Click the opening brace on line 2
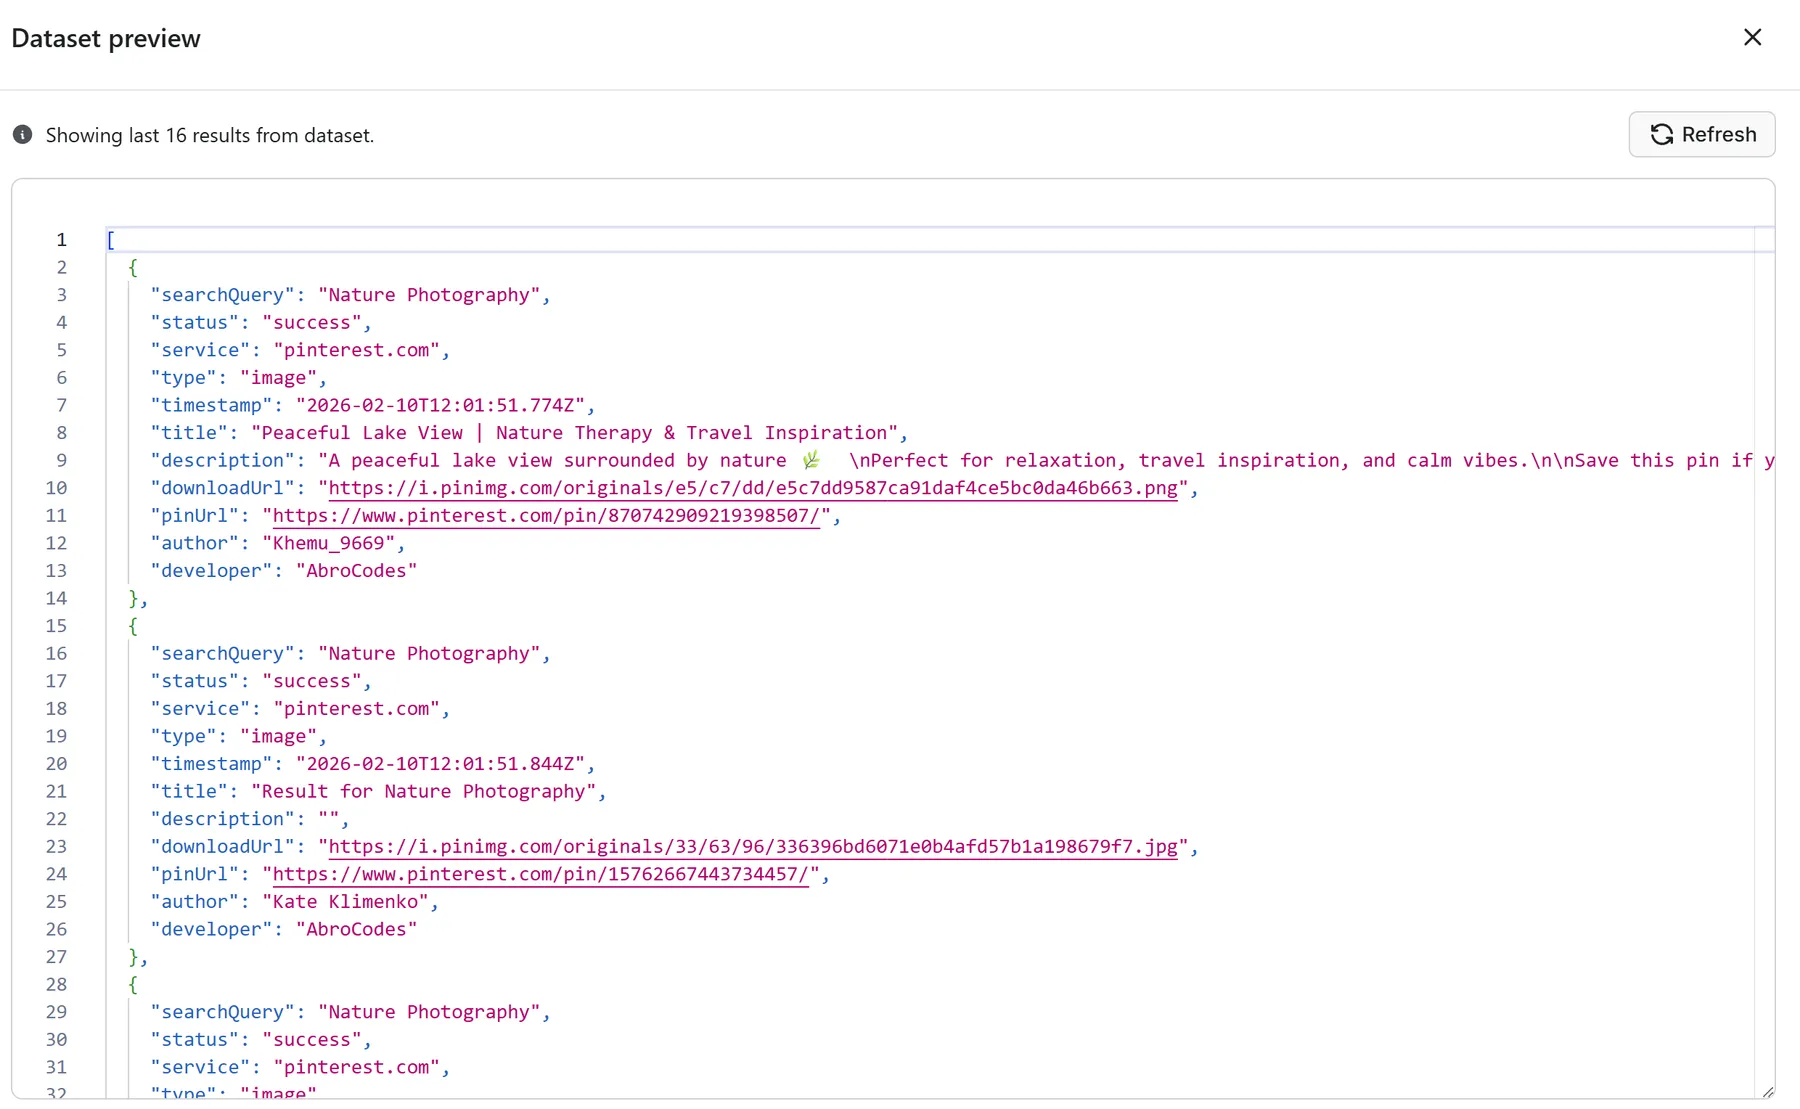The width and height of the screenshot is (1800, 1109). (x=133, y=268)
